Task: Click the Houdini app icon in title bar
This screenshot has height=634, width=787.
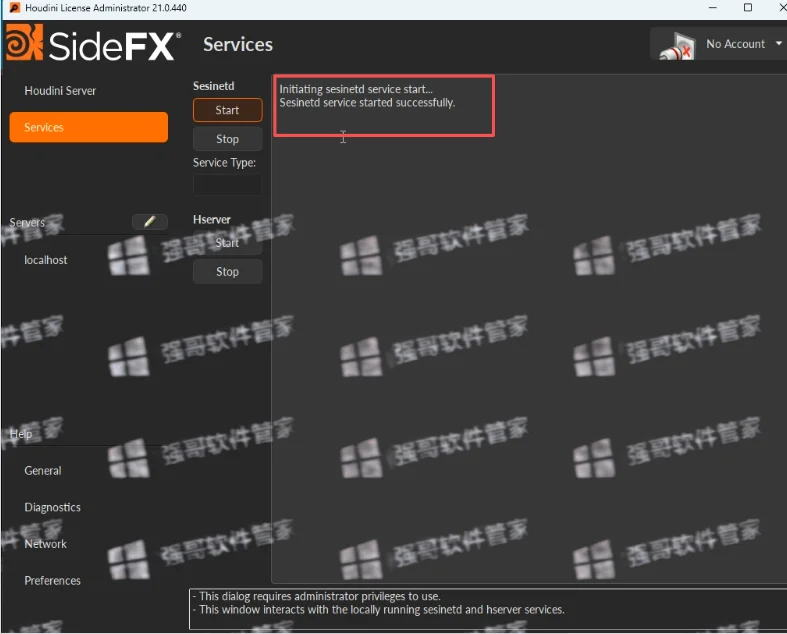Action: (15, 8)
